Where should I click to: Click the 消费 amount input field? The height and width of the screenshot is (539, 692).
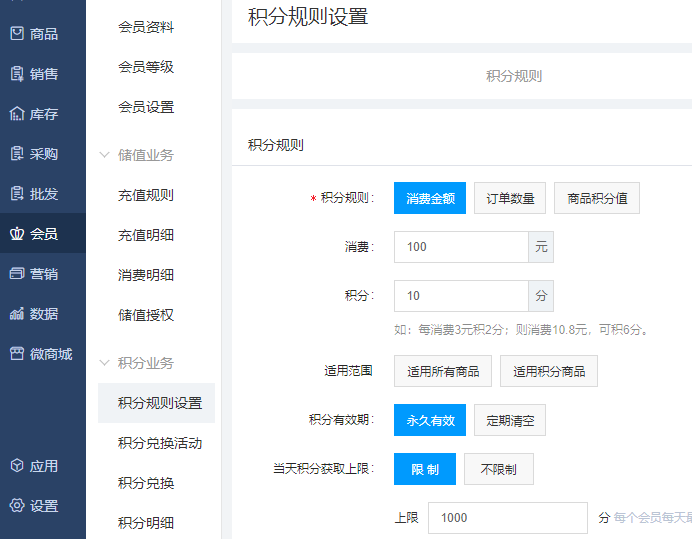click(461, 247)
